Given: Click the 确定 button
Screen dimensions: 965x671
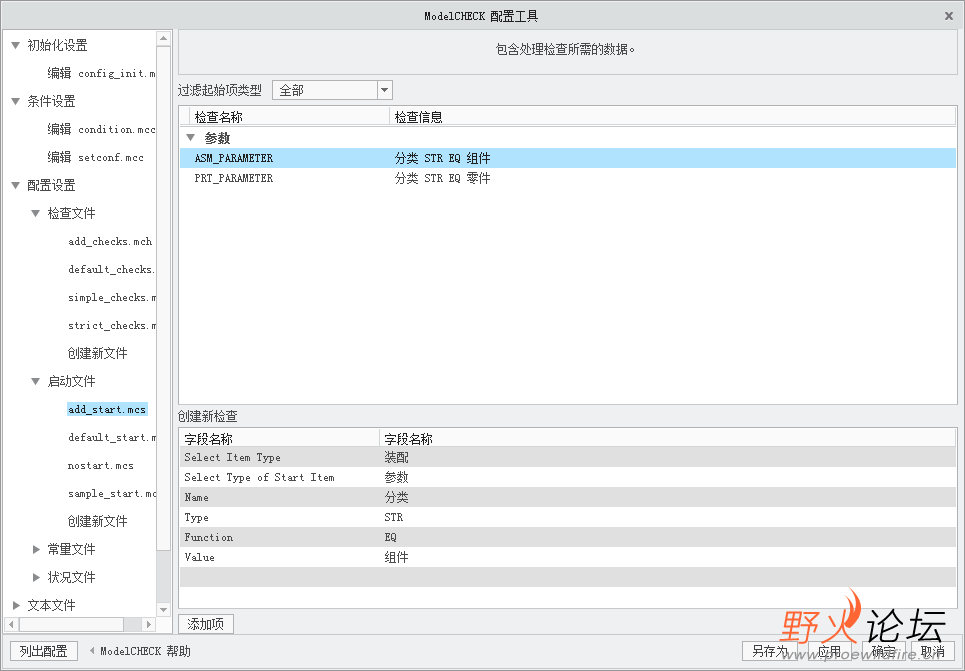Looking at the screenshot, I should (884, 651).
